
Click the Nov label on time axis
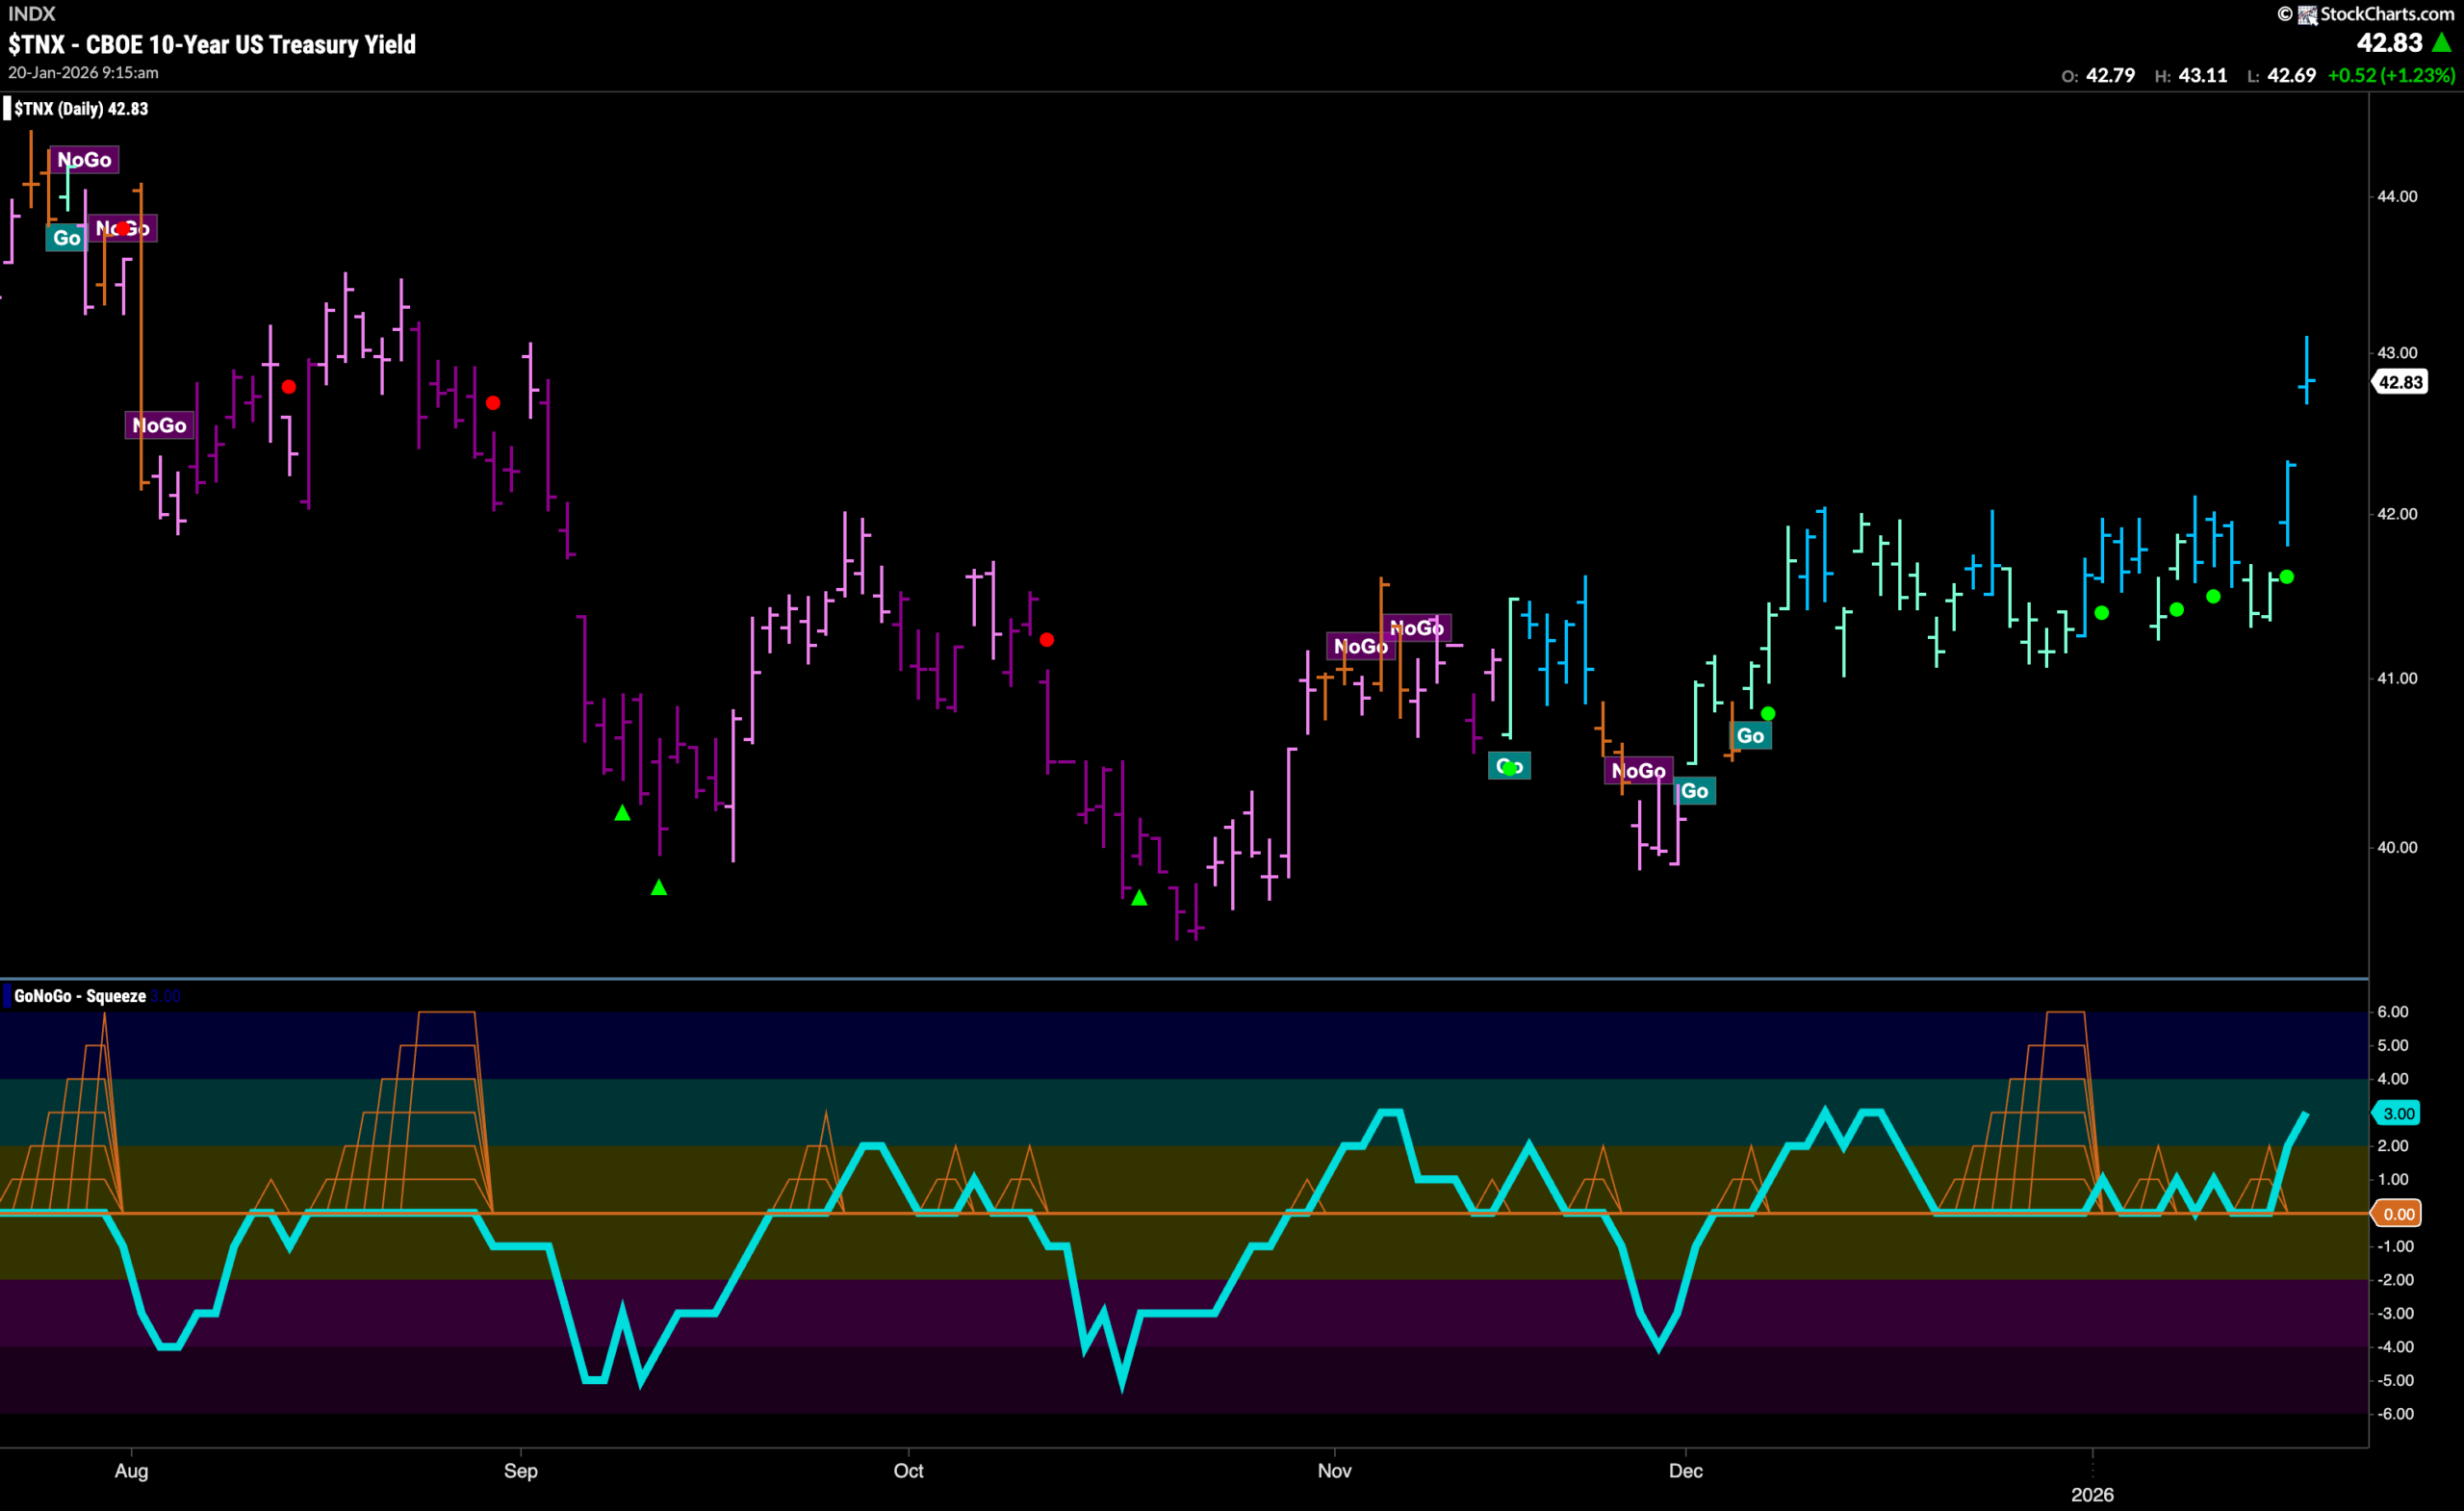(x=1334, y=1471)
